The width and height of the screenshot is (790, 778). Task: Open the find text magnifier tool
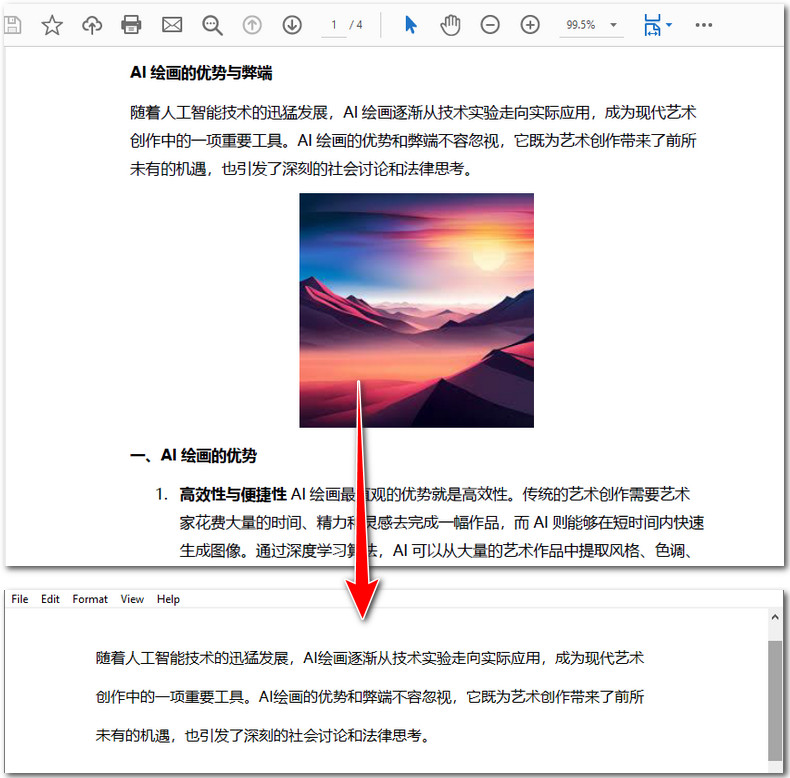click(x=212, y=25)
